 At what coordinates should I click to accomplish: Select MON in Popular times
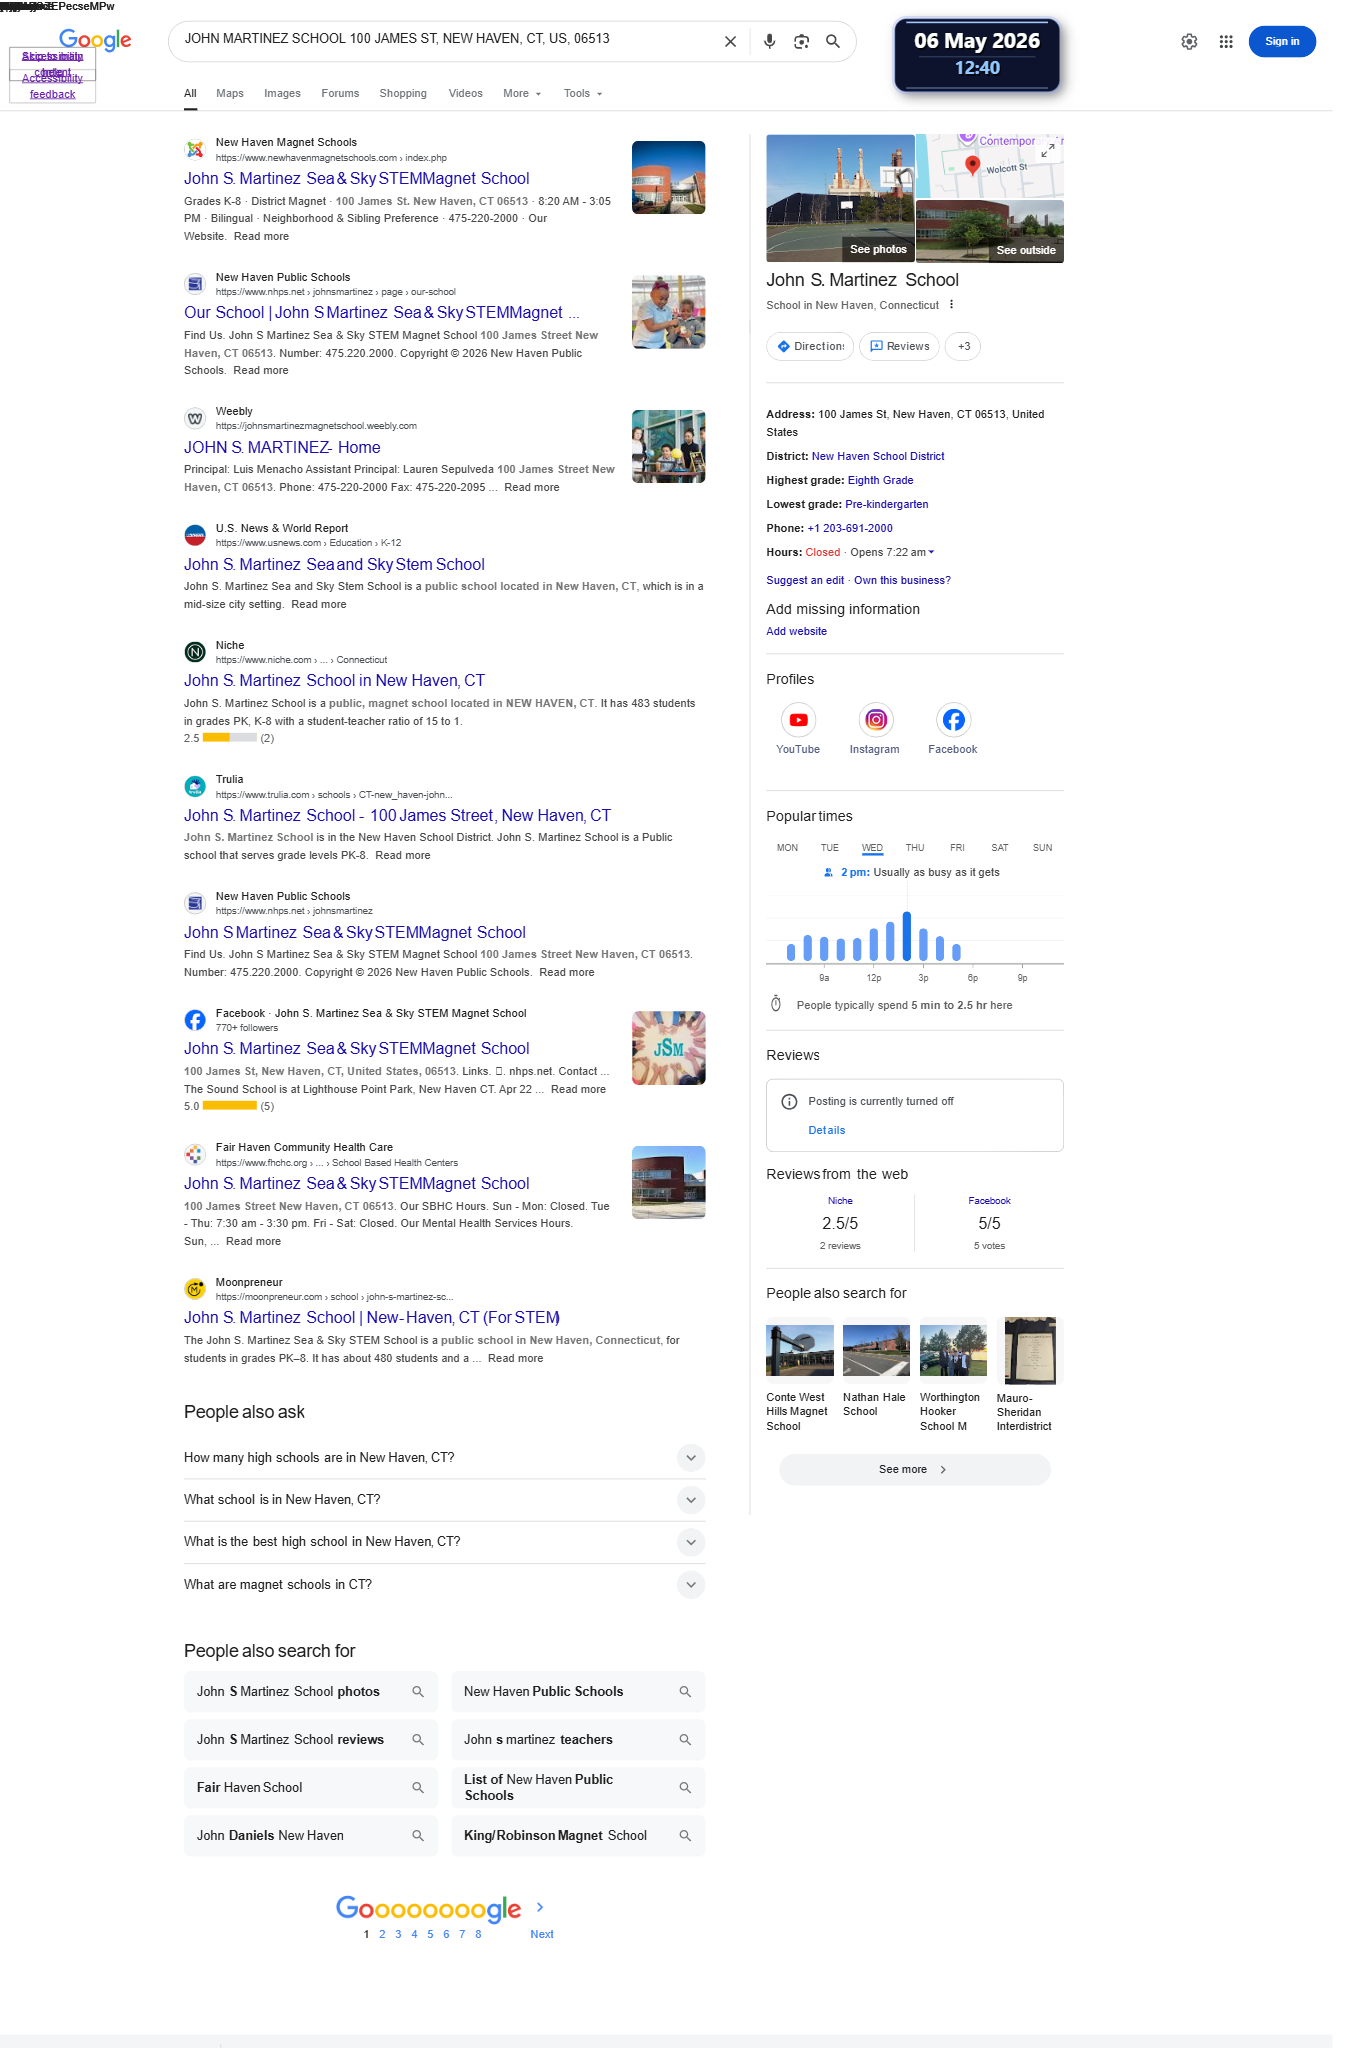(787, 848)
